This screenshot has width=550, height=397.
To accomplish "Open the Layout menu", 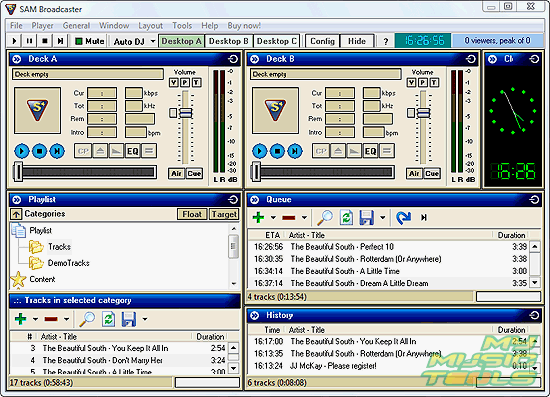I will 150,26.
